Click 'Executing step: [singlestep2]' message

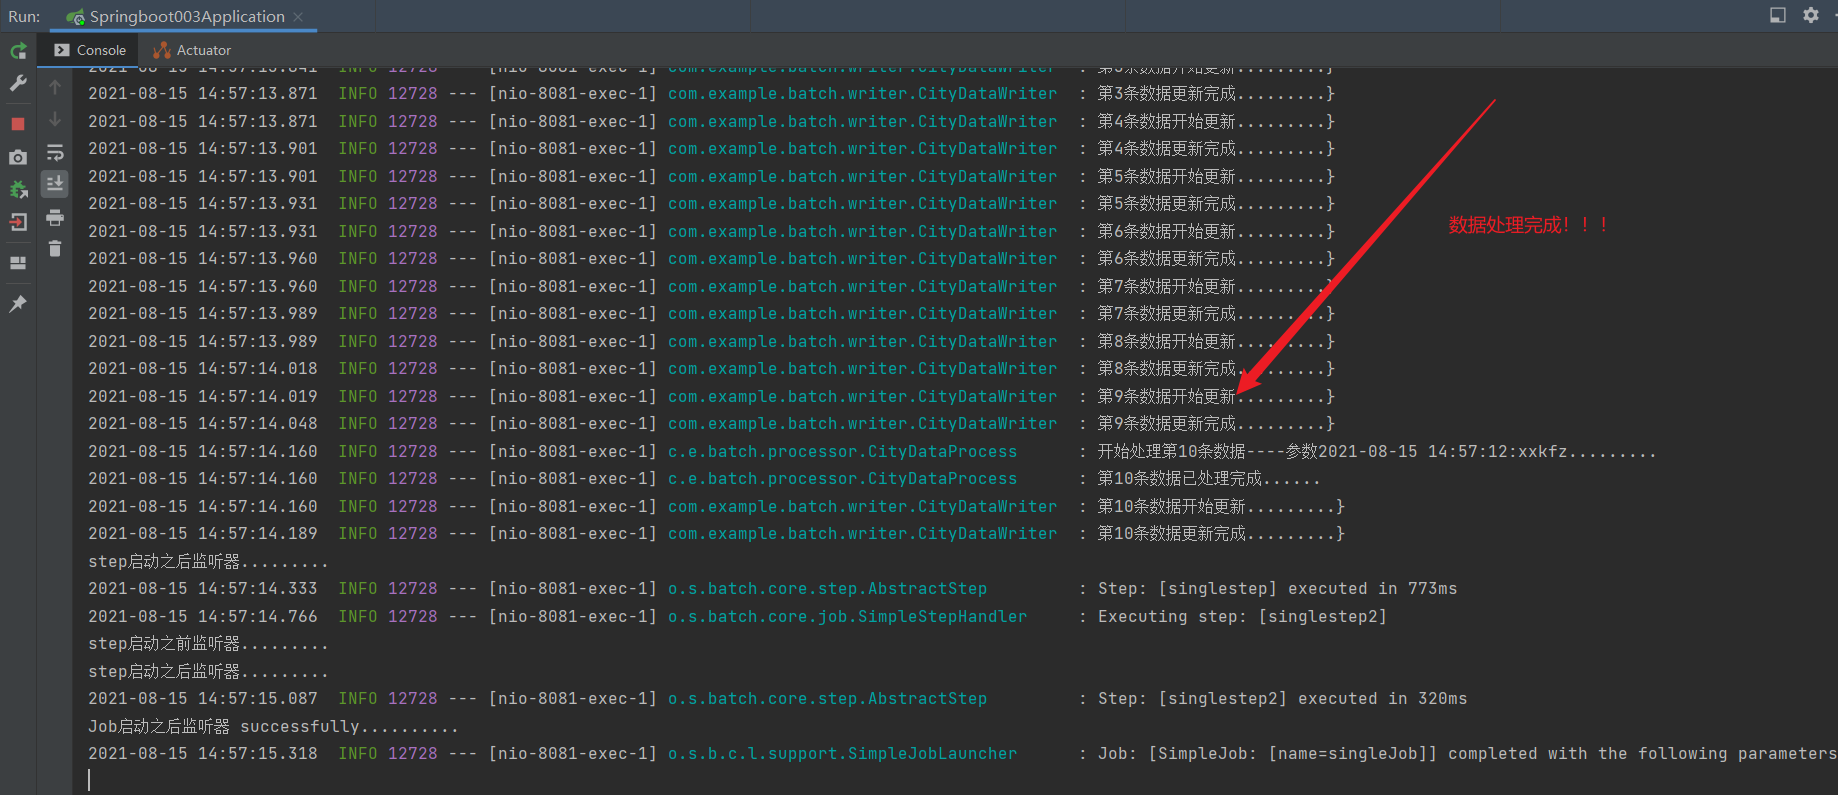pyautogui.click(x=1242, y=616)
